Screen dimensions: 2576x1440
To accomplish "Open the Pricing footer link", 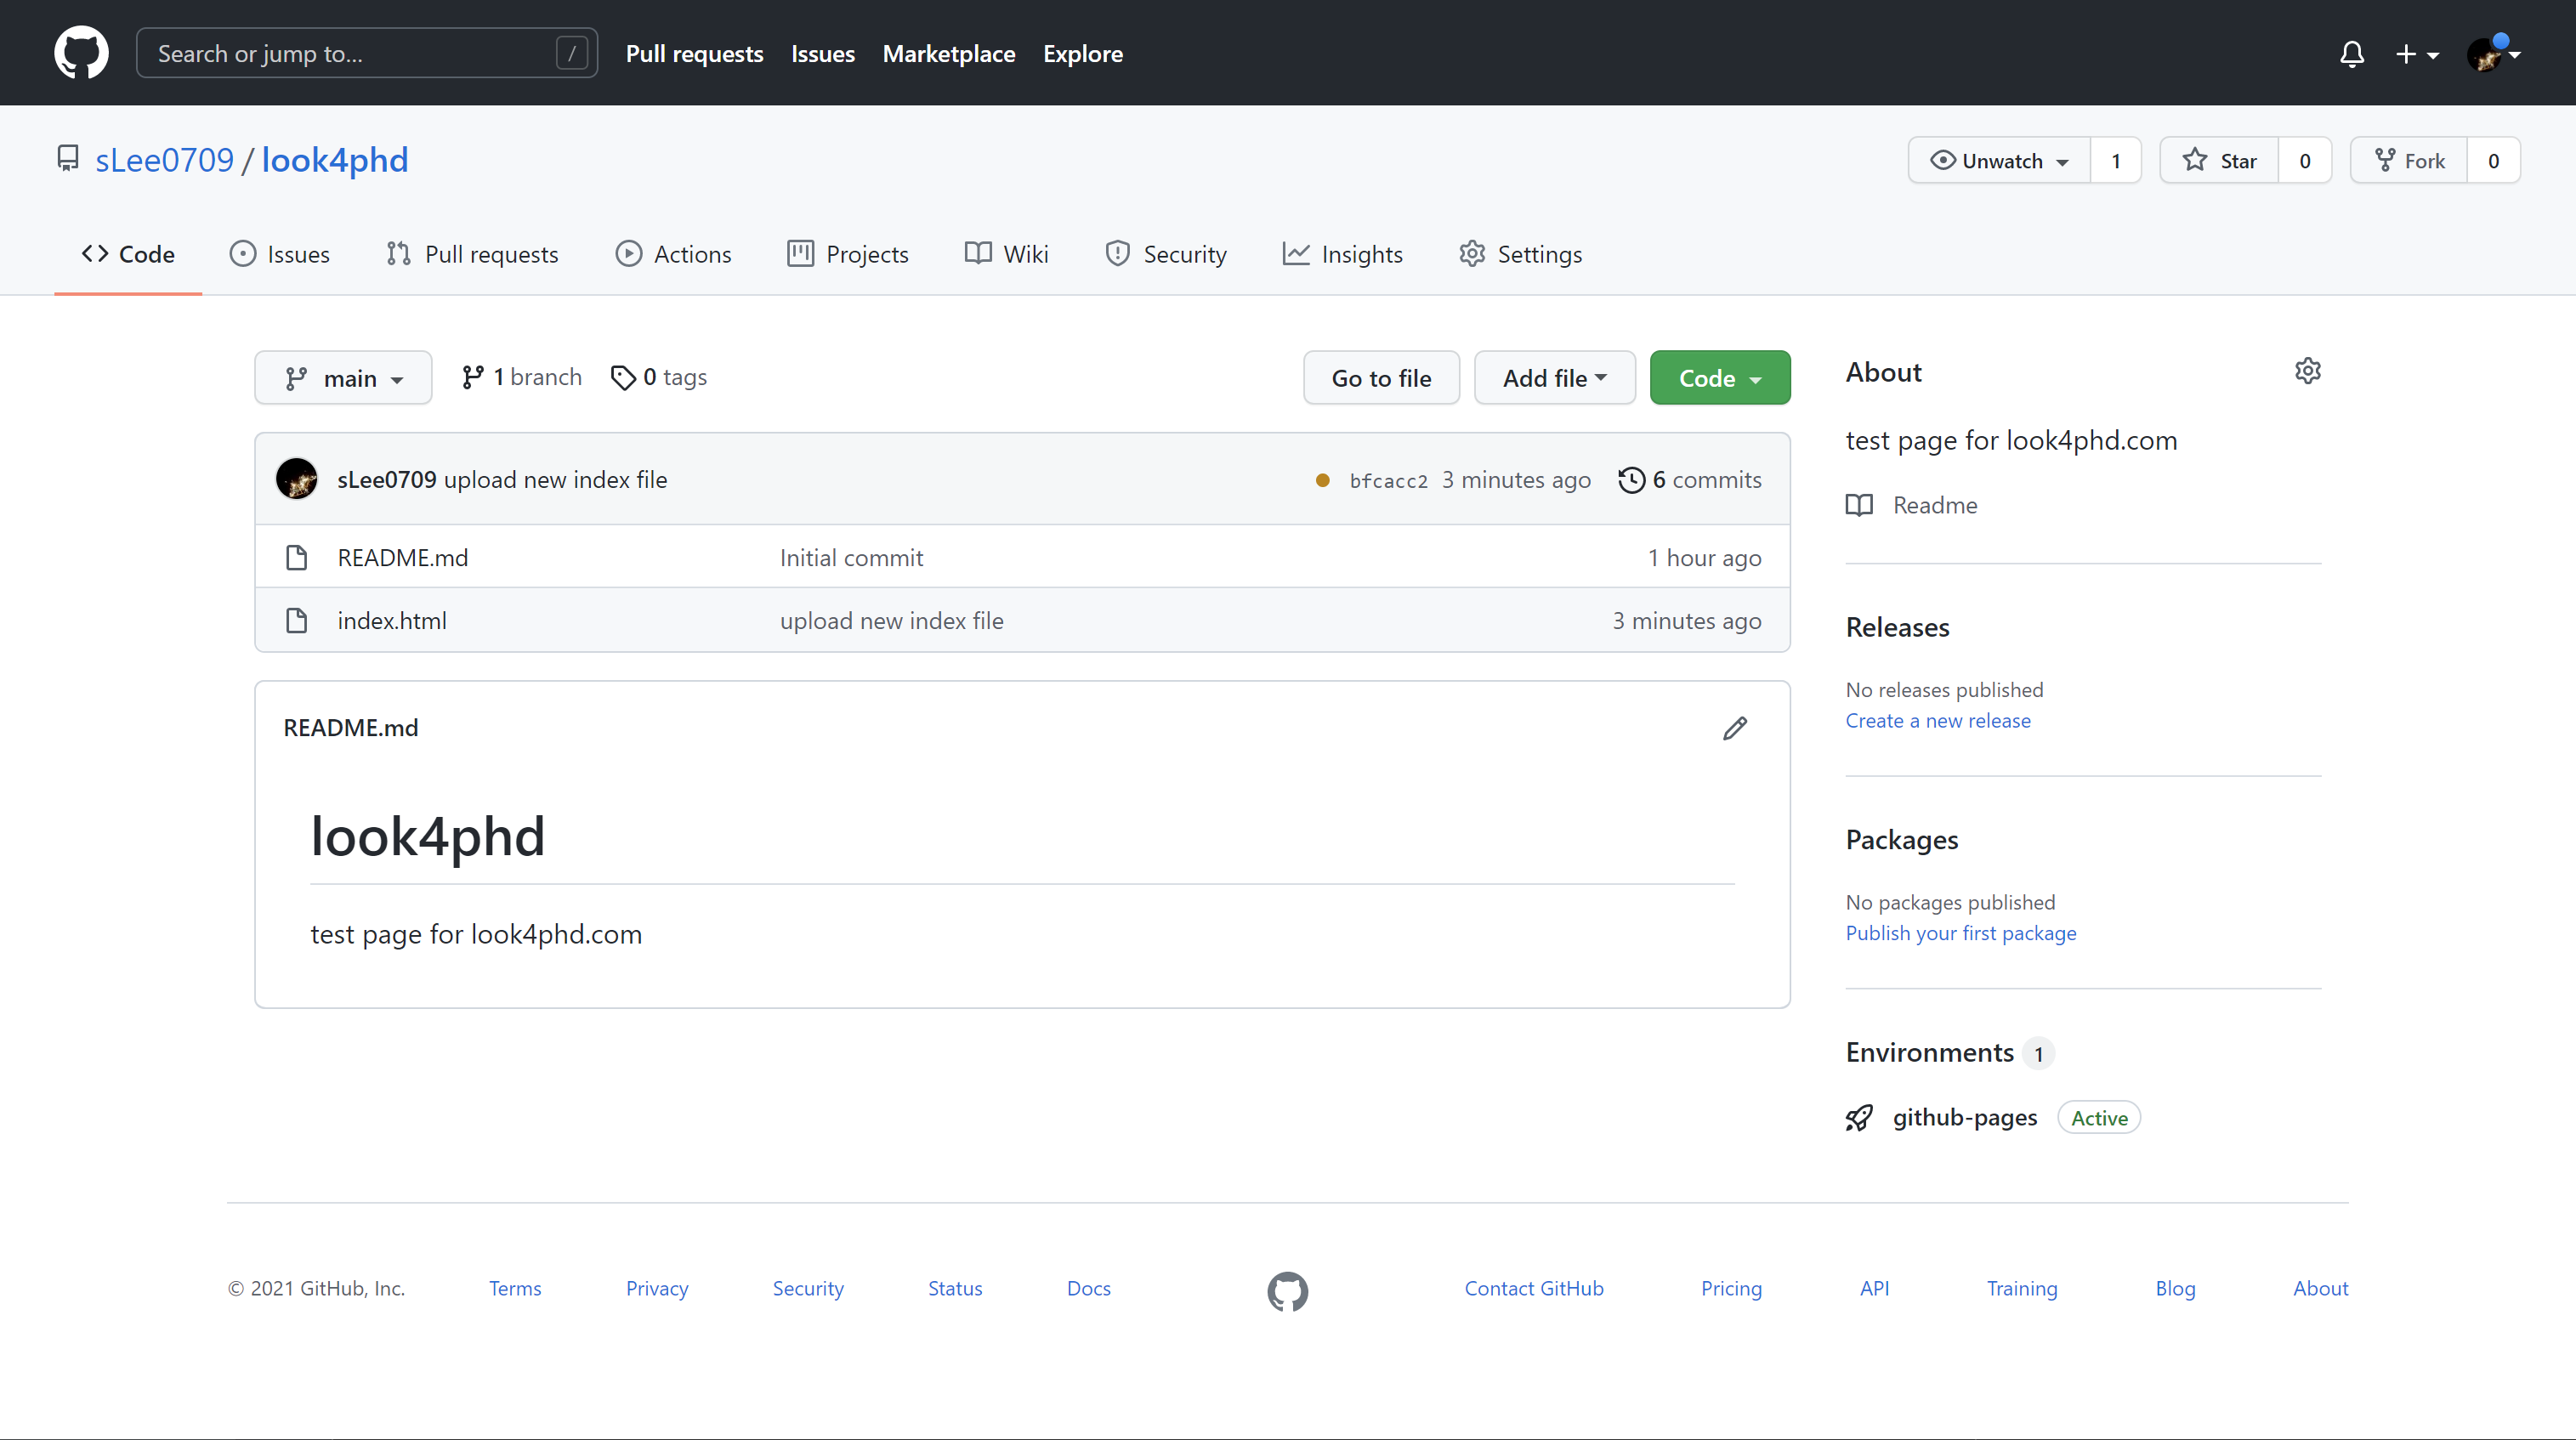I will (x=1731, y=1289).
